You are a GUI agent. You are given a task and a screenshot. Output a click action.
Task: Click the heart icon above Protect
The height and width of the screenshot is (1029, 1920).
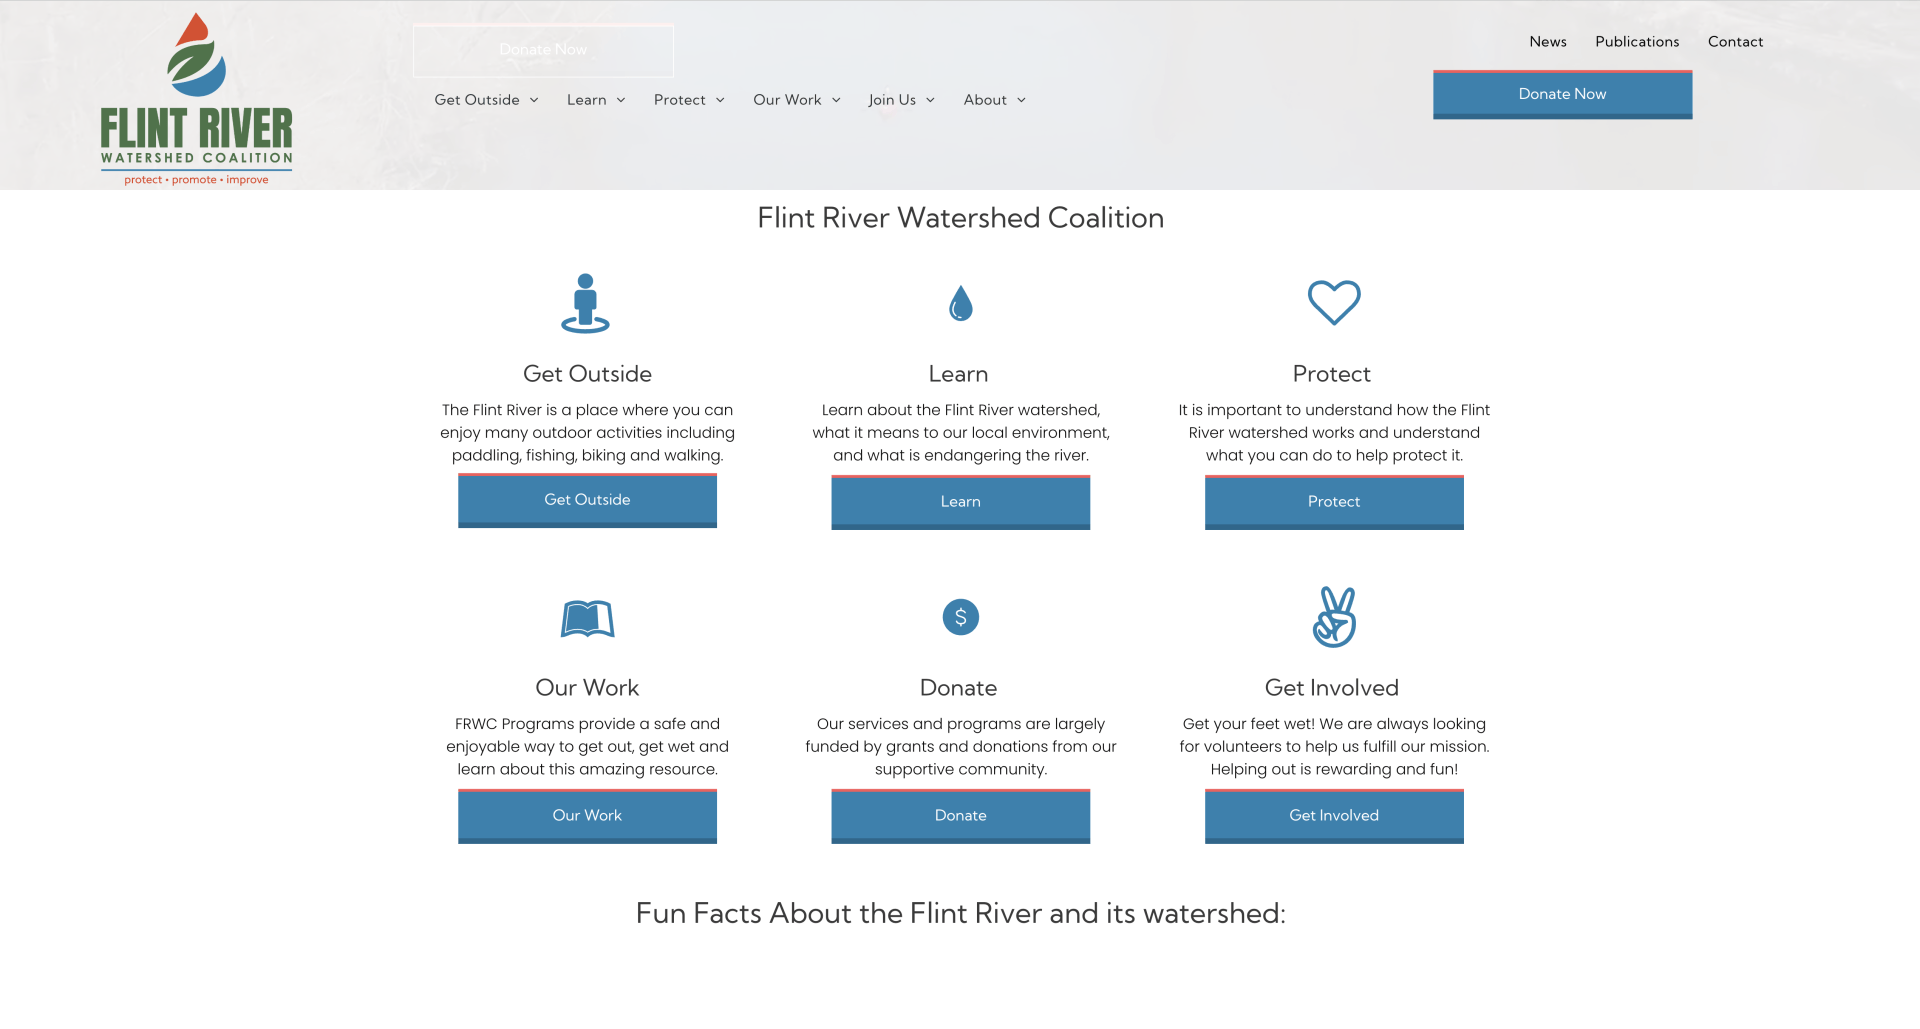[x=1334, y=302]
